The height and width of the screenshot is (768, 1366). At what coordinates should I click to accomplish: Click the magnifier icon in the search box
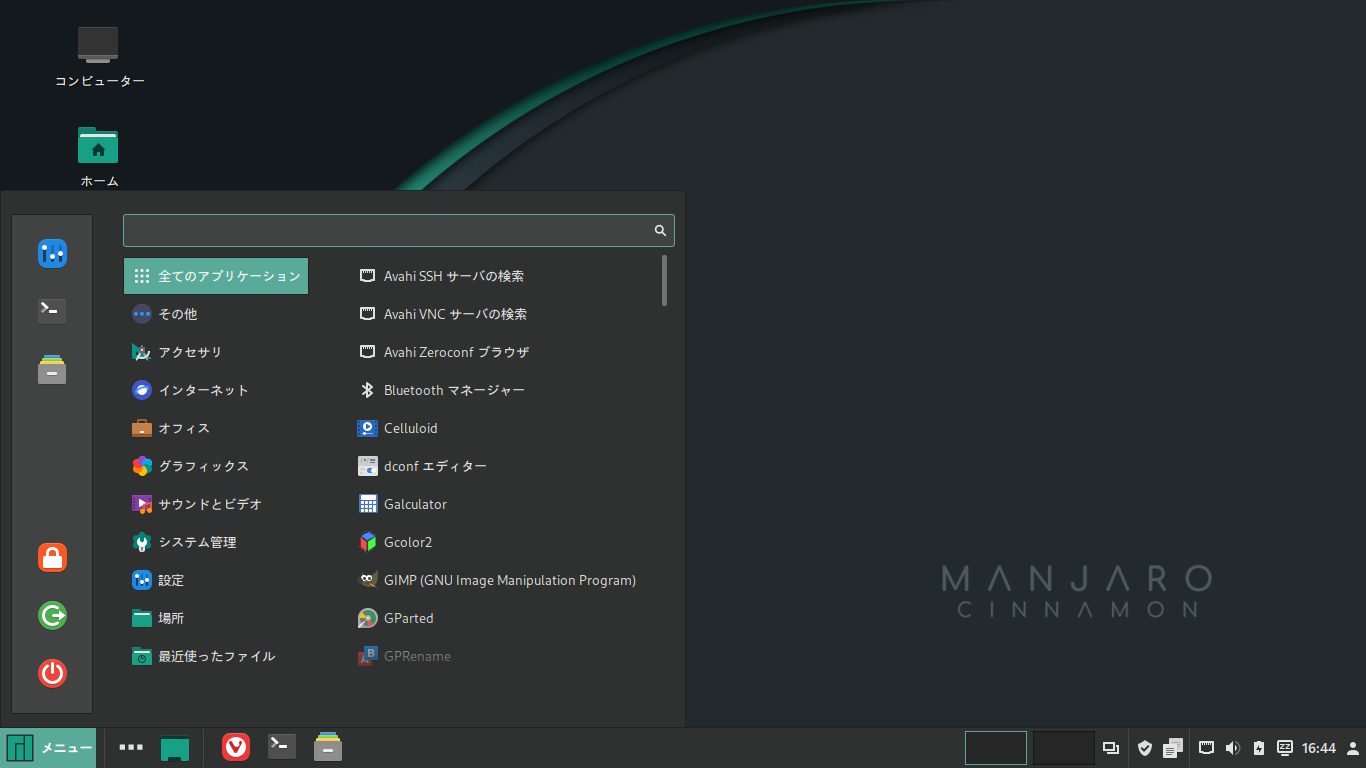click(x=660, y=230)
